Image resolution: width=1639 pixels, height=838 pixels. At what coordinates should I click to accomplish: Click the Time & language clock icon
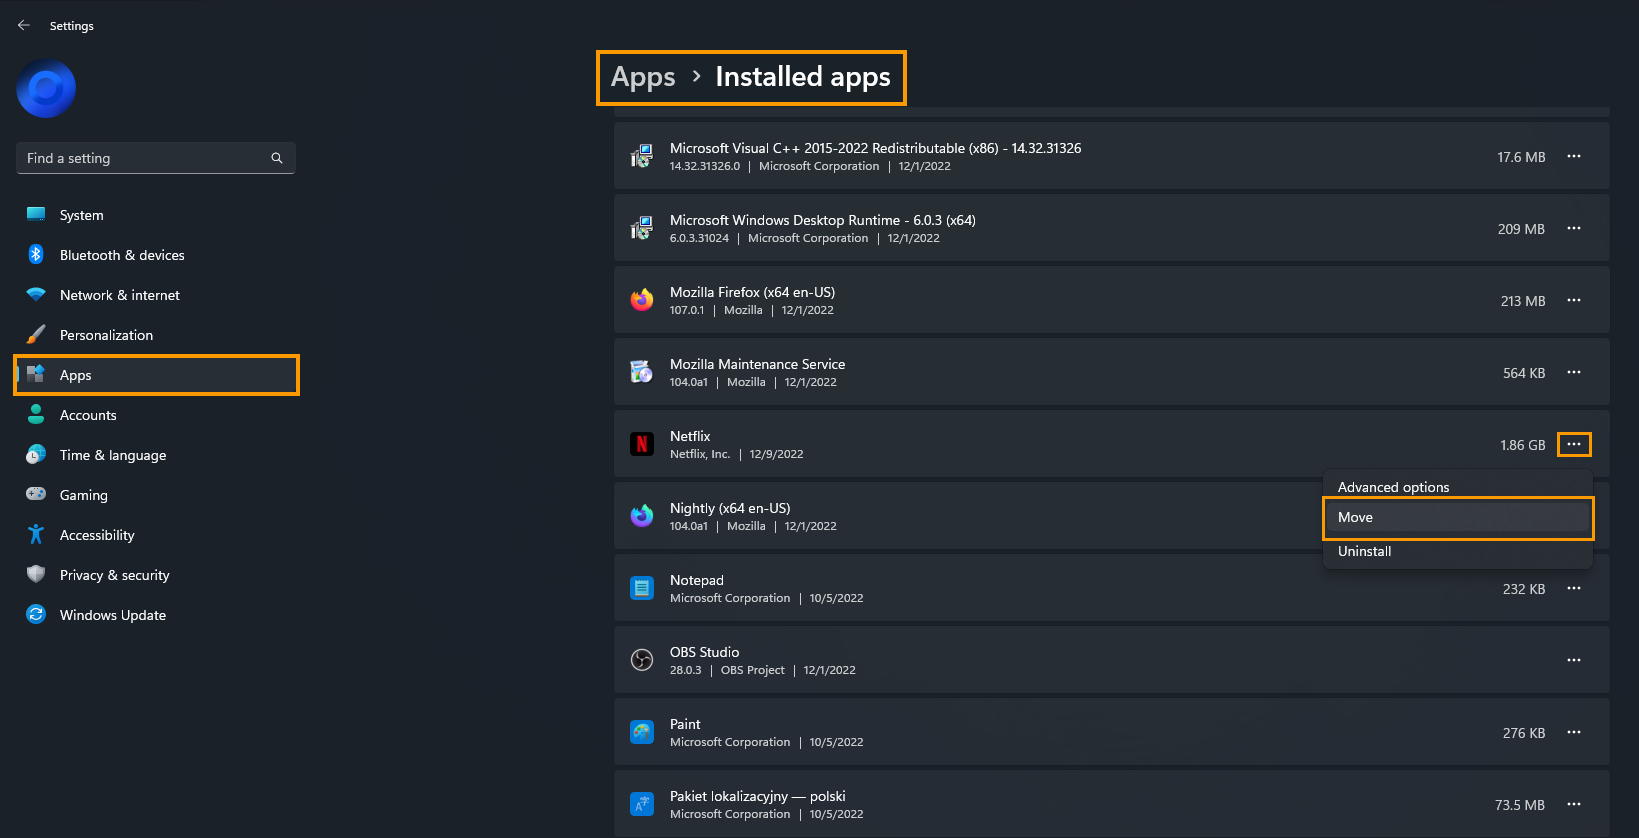[x=36, y=454]
